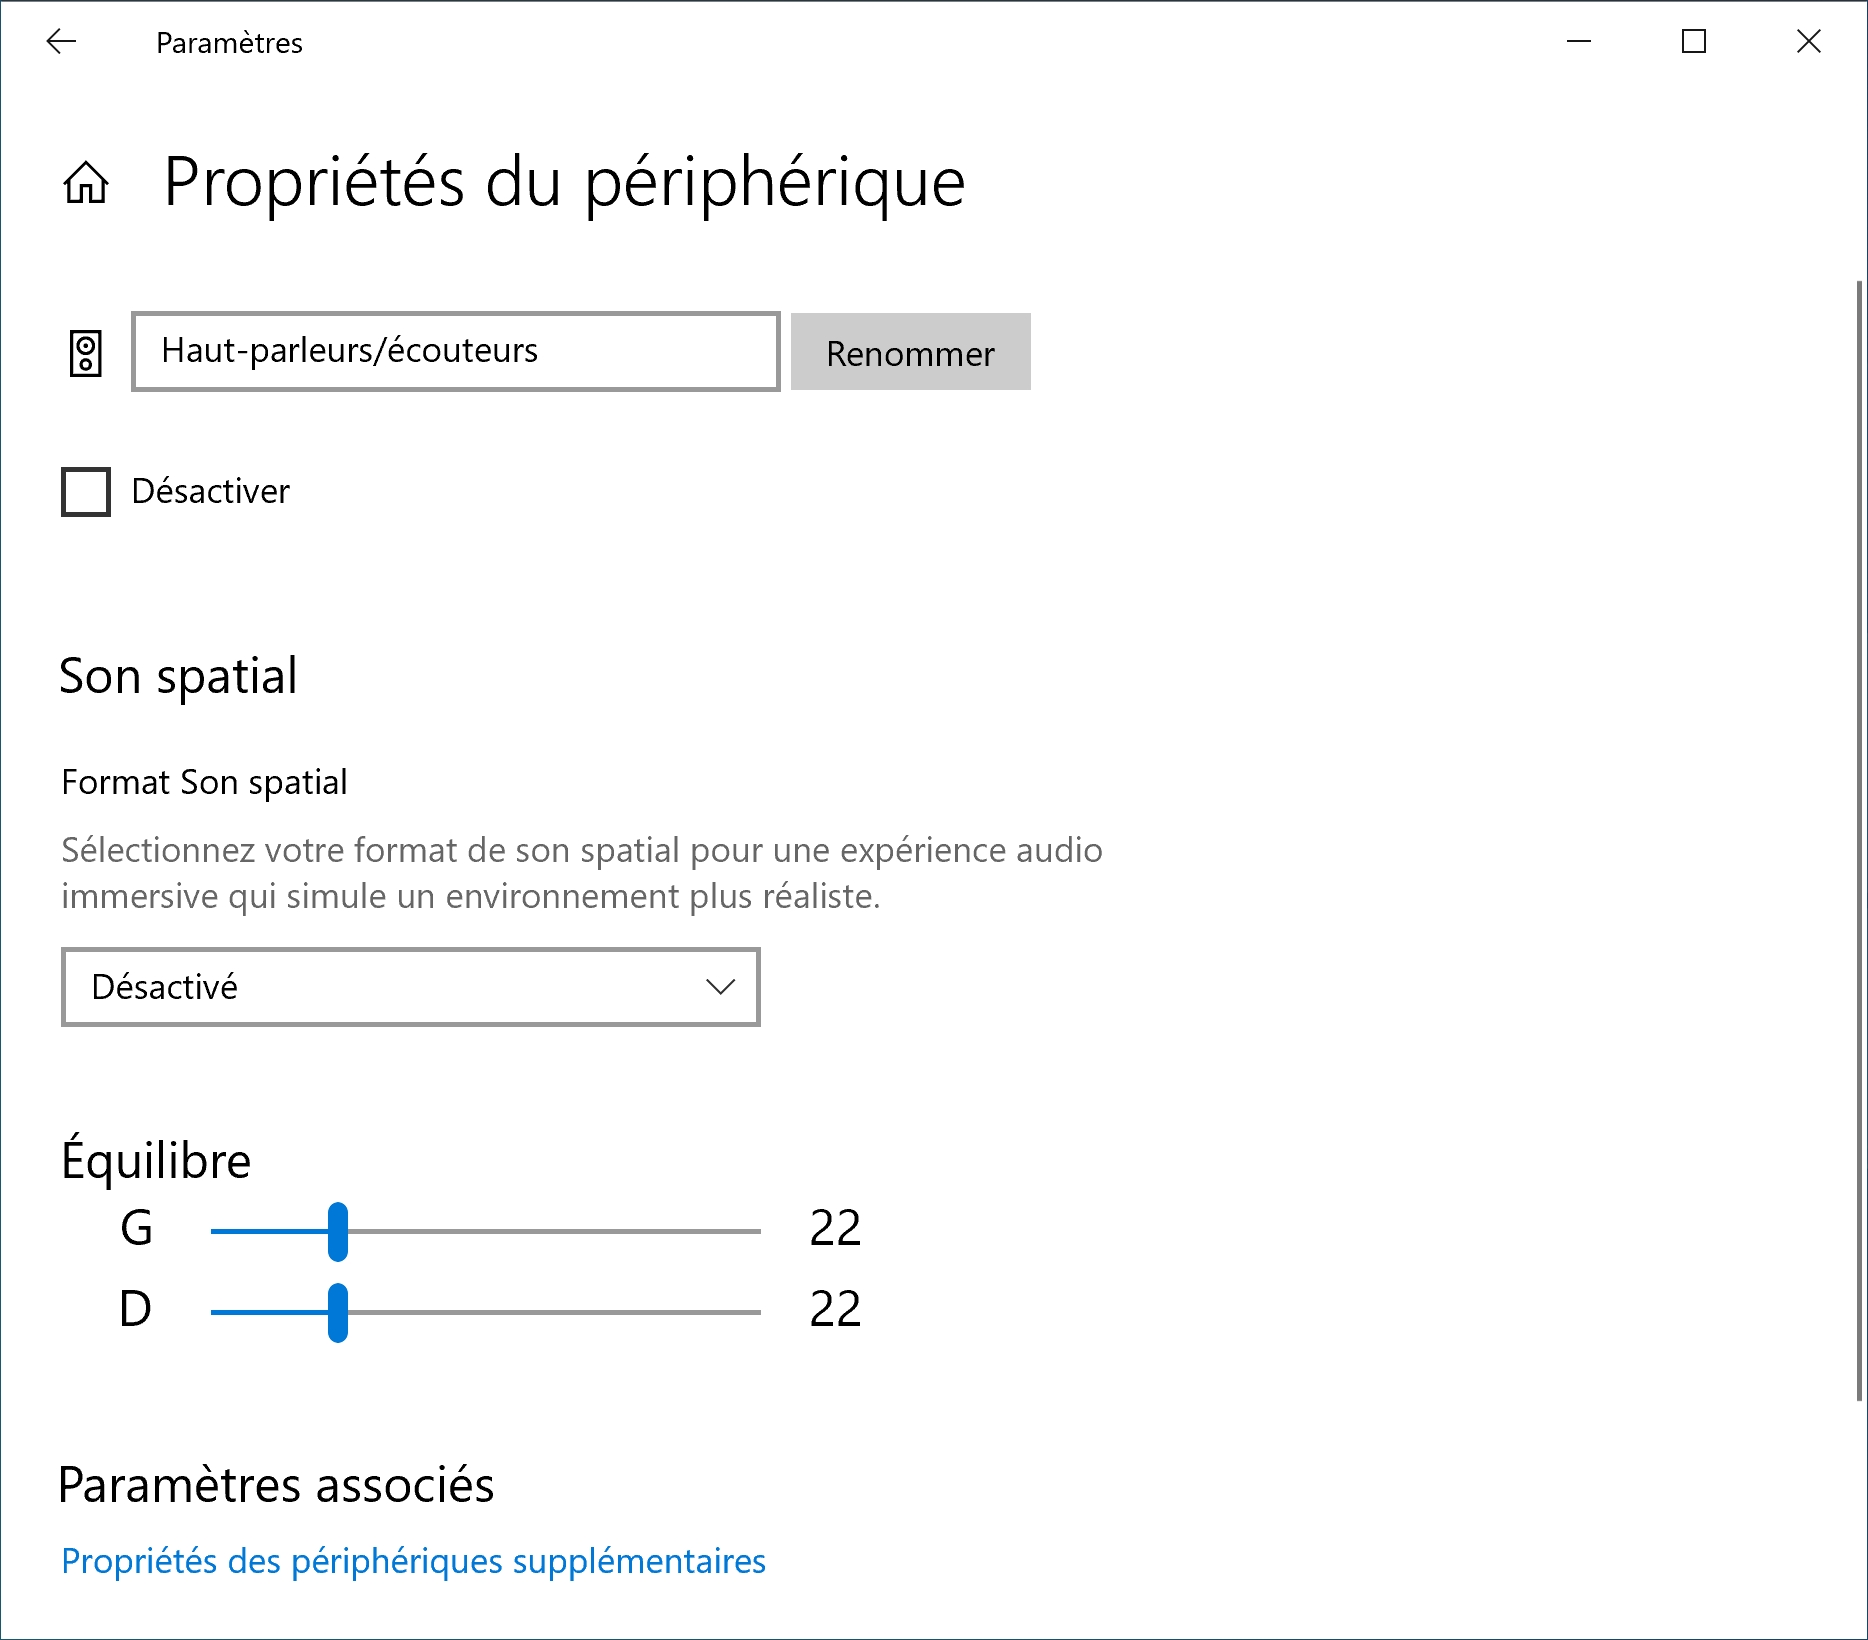Viewport: 1868px width, 1640px height.
Task: Click the Désactiver label text
Action: click(x=211, y=492)
